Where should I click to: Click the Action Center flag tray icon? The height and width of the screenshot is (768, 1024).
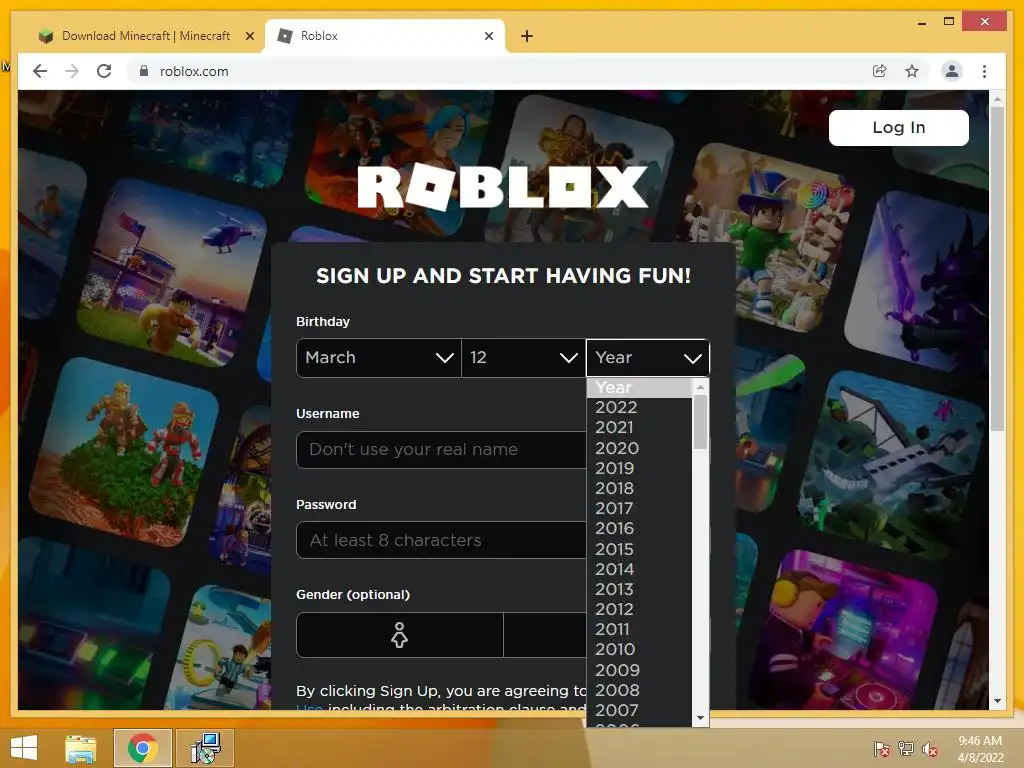coord(881,749)
